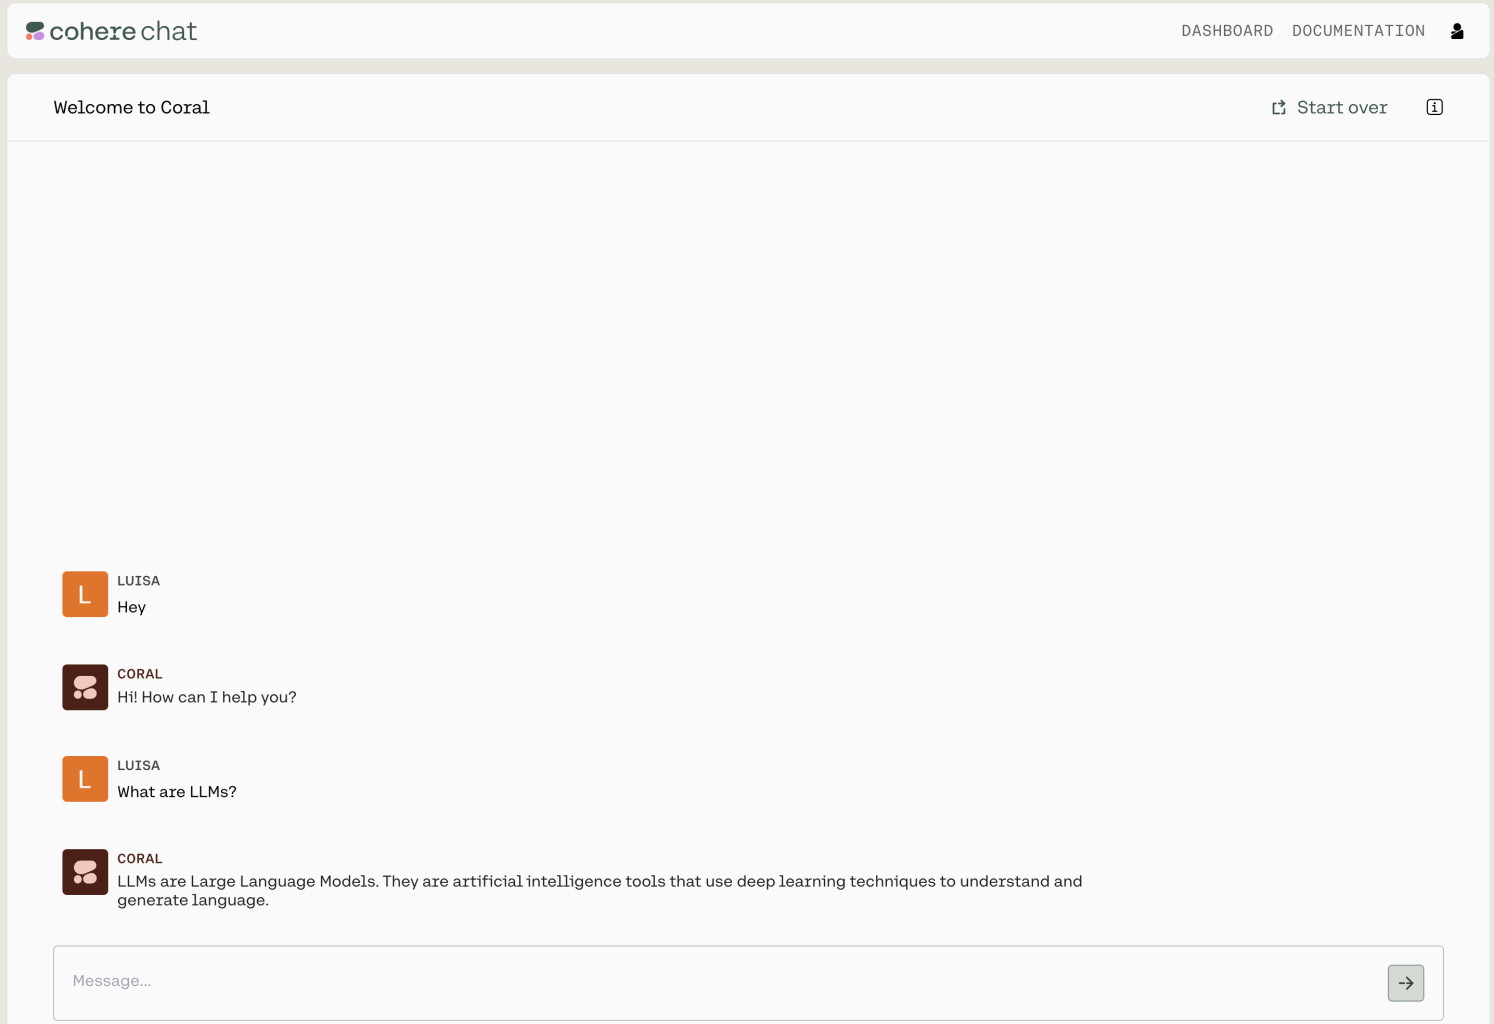The image size is (1494, 1024).
Task: Click the reply "Hi! How can I help you?"
Action: [x=207, y=697]
